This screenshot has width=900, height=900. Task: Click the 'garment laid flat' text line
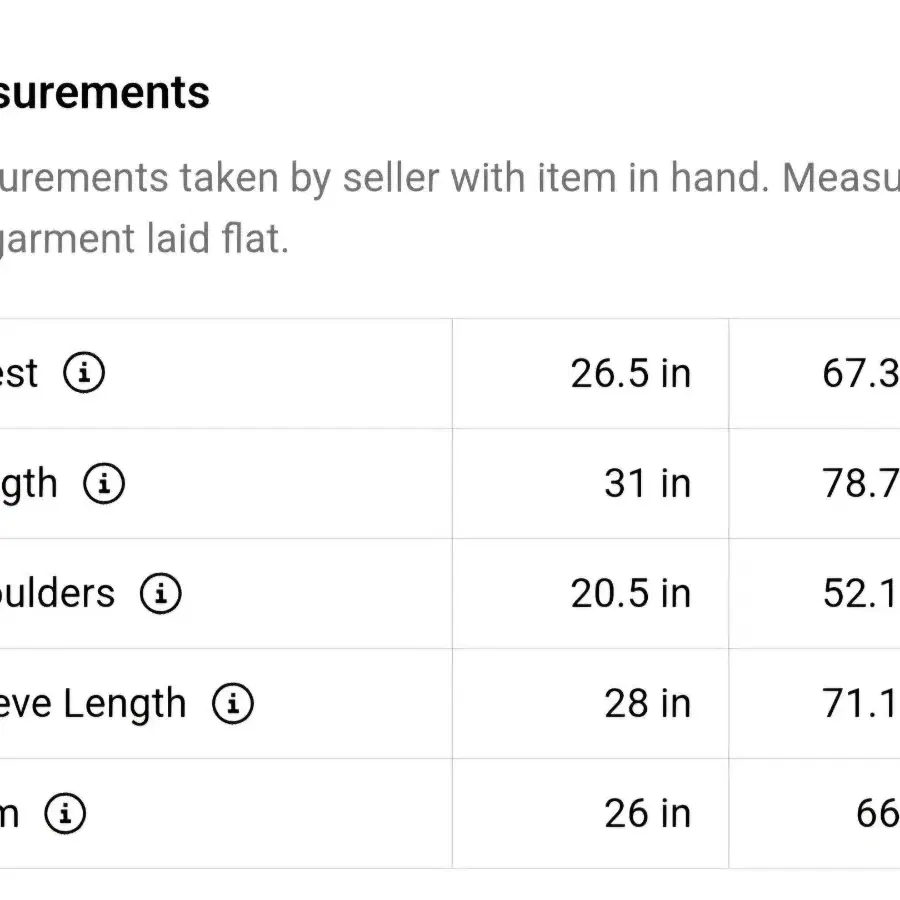coord(143,239)
